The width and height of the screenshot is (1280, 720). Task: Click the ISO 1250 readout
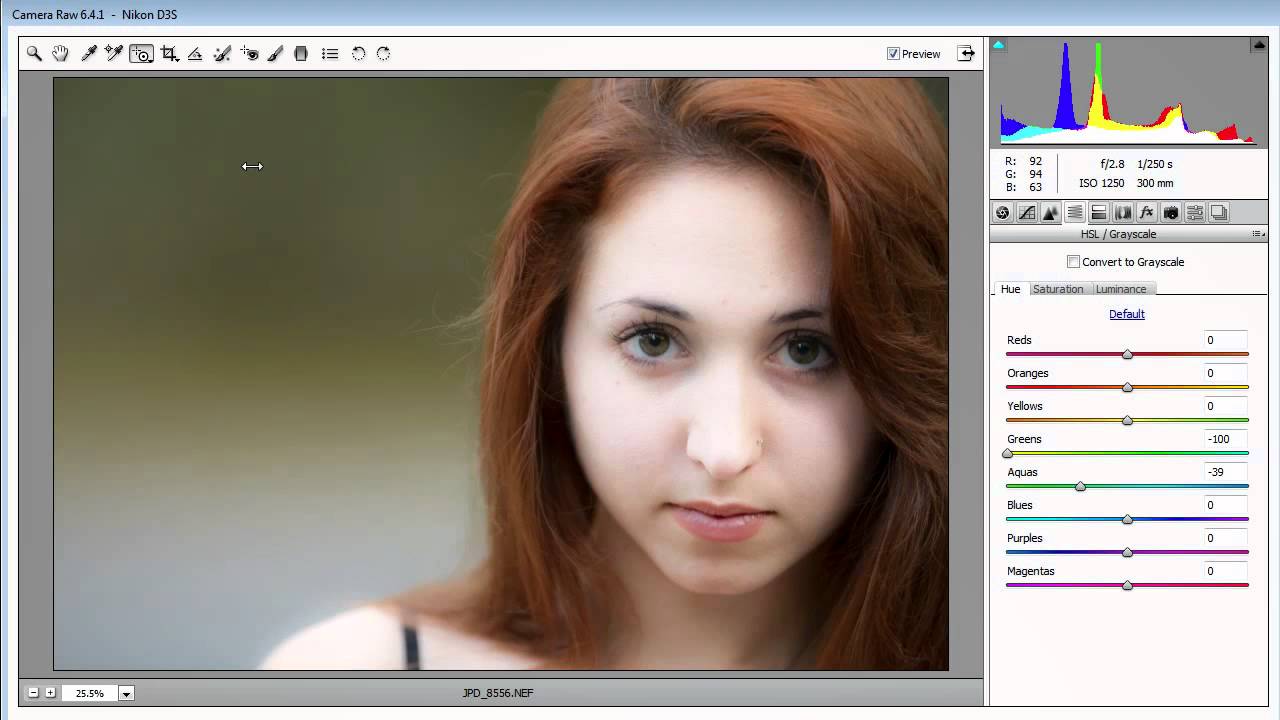point(1101,184)
